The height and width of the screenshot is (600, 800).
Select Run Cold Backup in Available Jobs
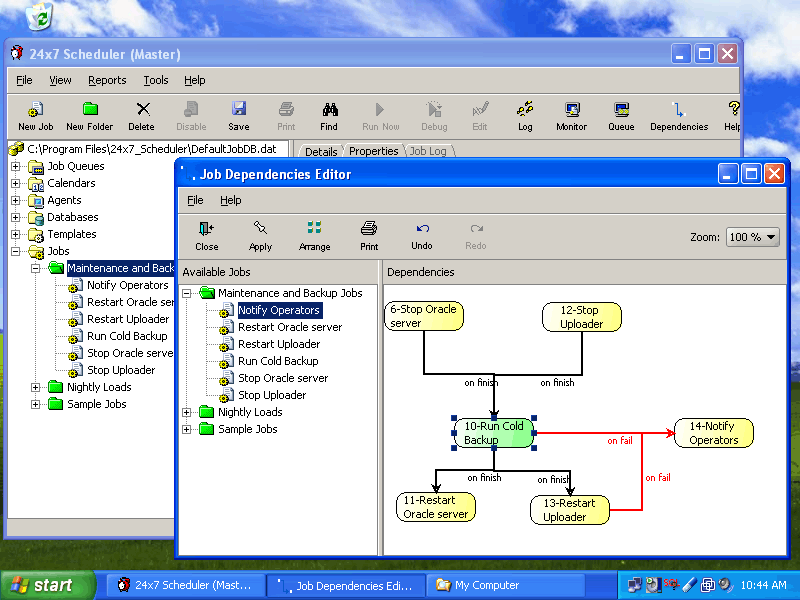pyautogui.click(x=278, y=361)
